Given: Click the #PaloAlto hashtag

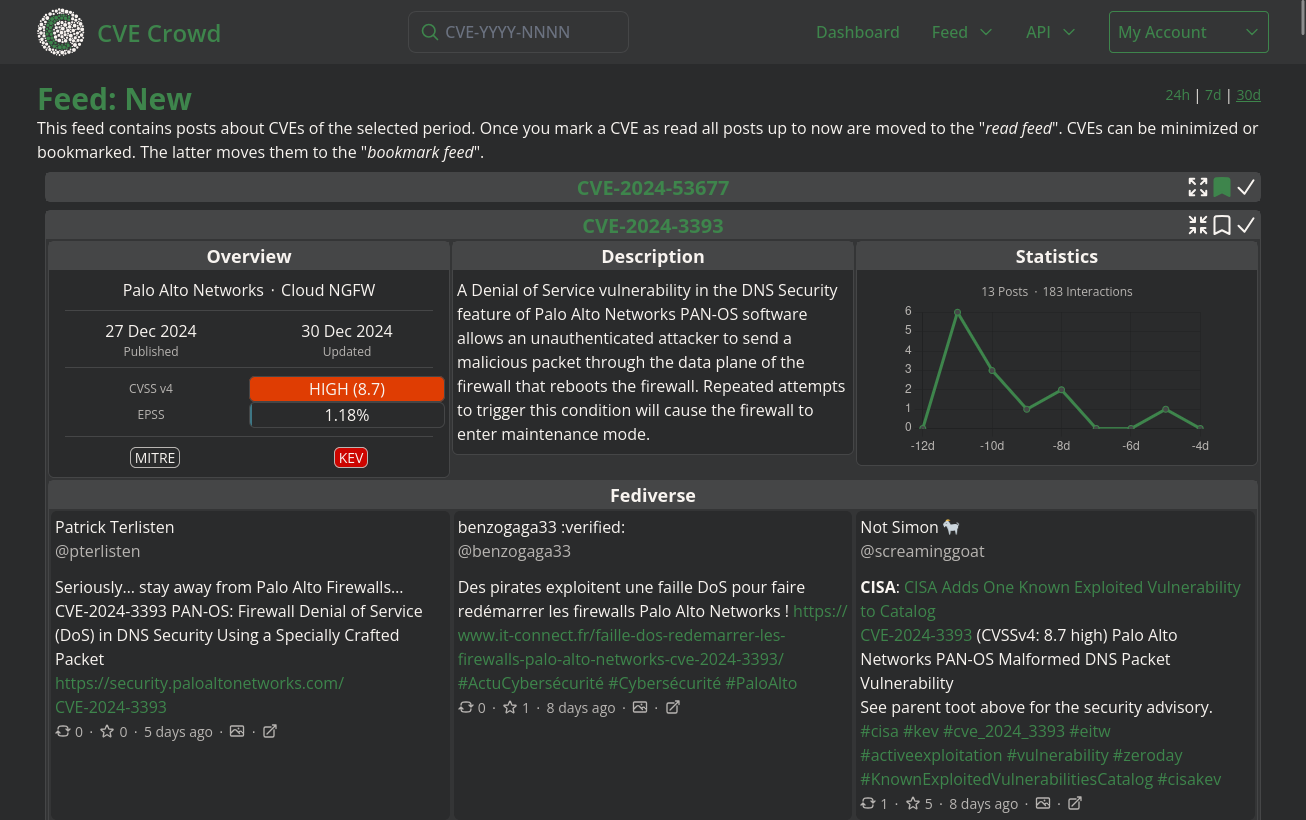Looking at the screenshot, I should tap(761, 683).
